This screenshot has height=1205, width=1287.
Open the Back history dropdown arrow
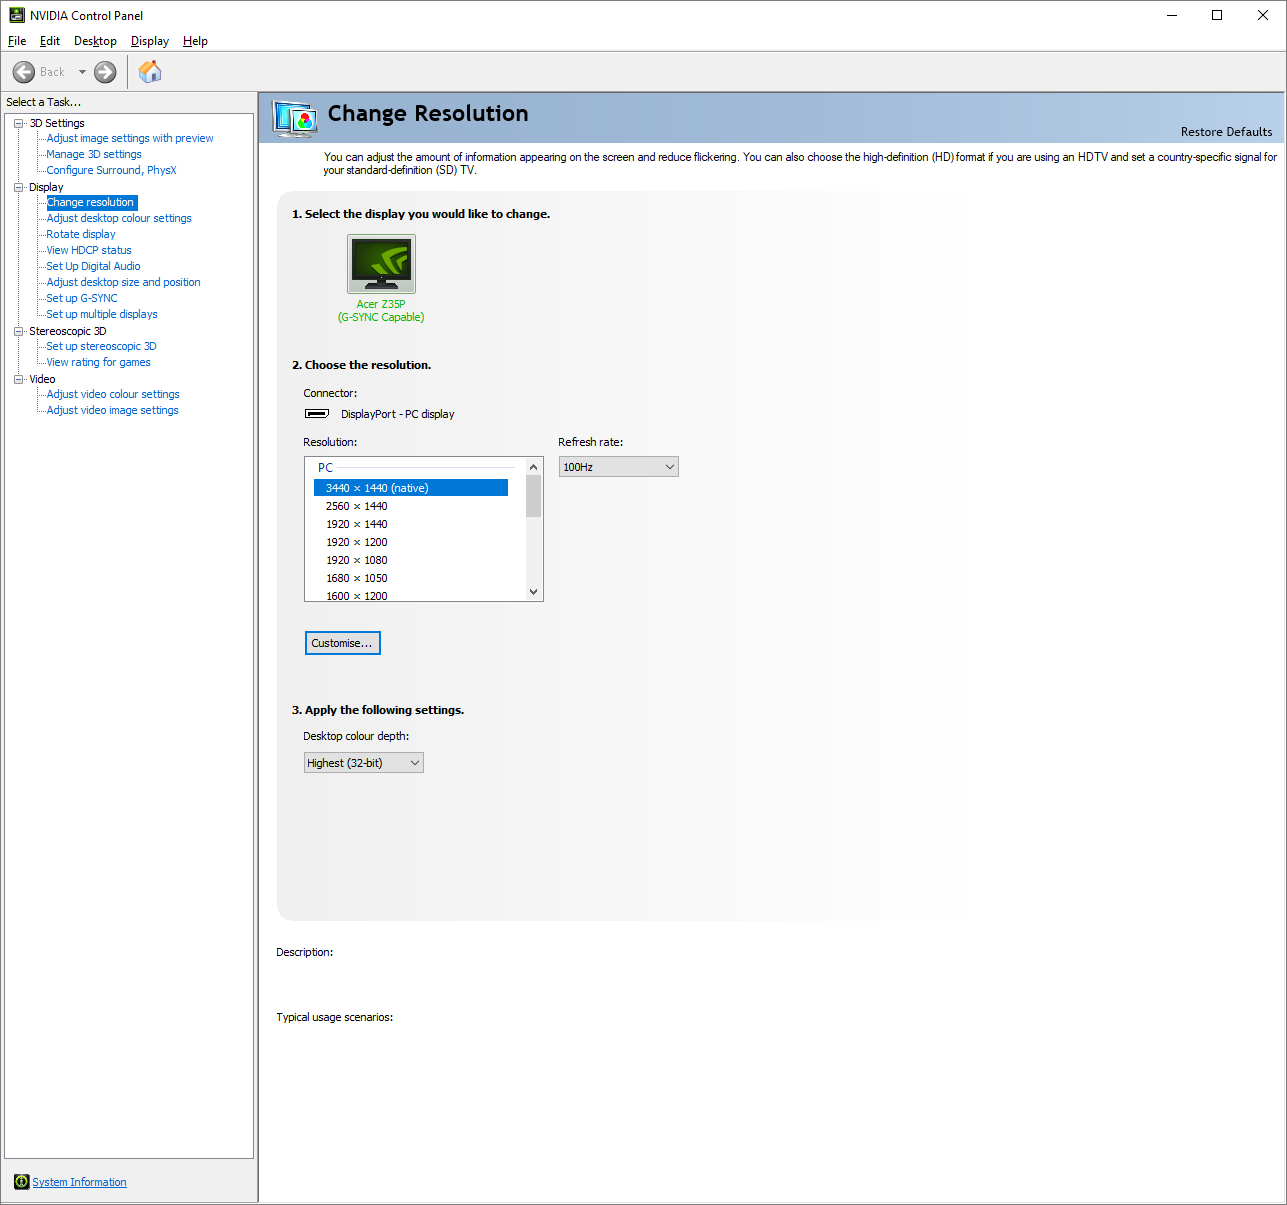coord(82,72)
